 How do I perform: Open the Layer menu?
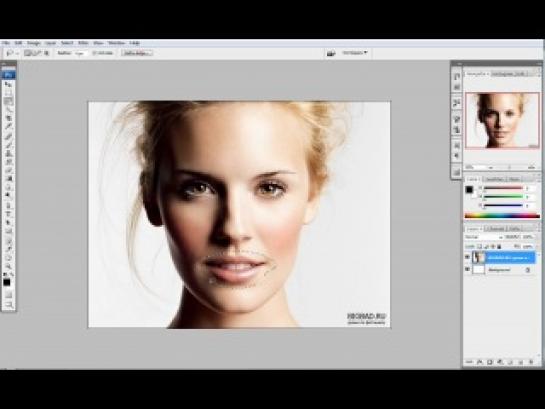click(51, 43)
